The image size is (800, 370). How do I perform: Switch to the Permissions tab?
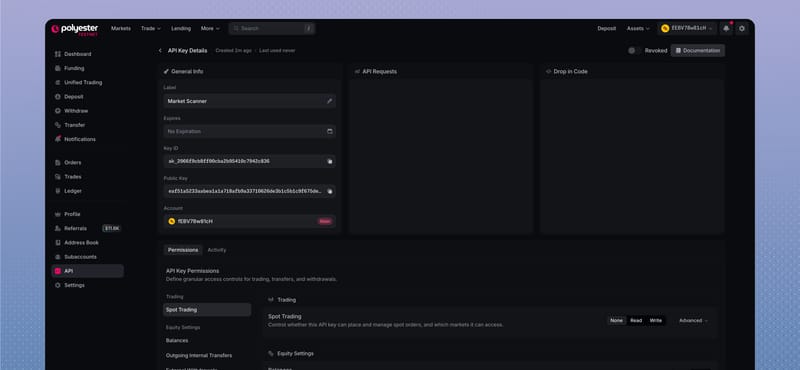(x=183, y=250)
